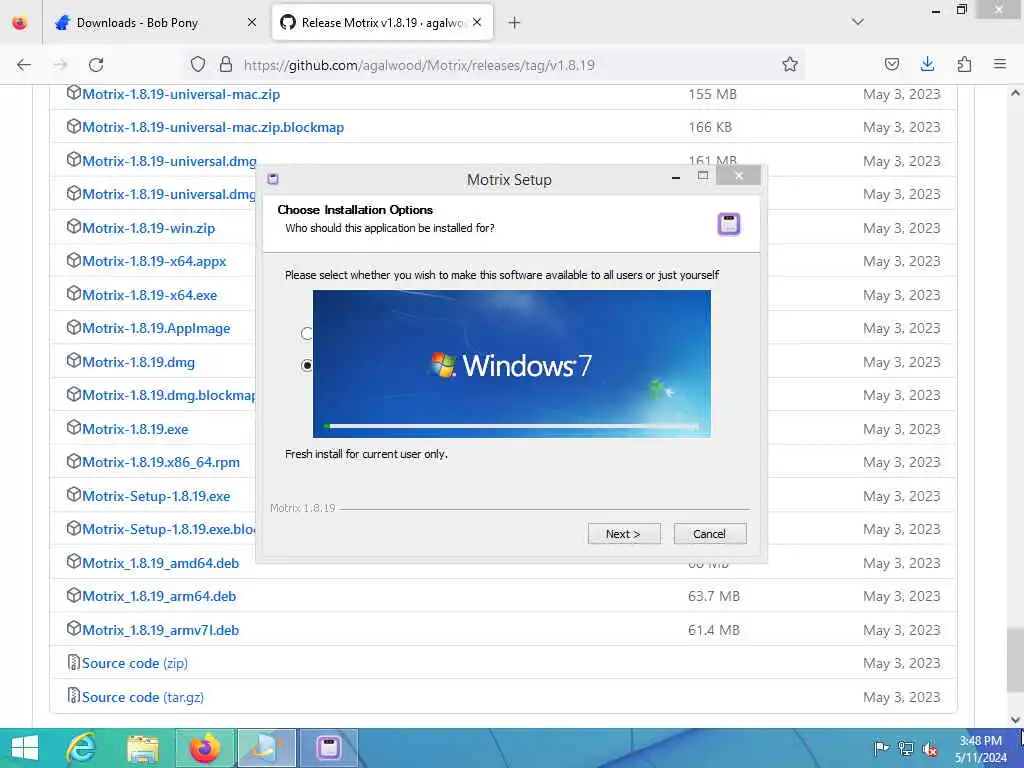Click the Firefox back arrow
The height and width of the screenshot is (768, 1024).
24,65
